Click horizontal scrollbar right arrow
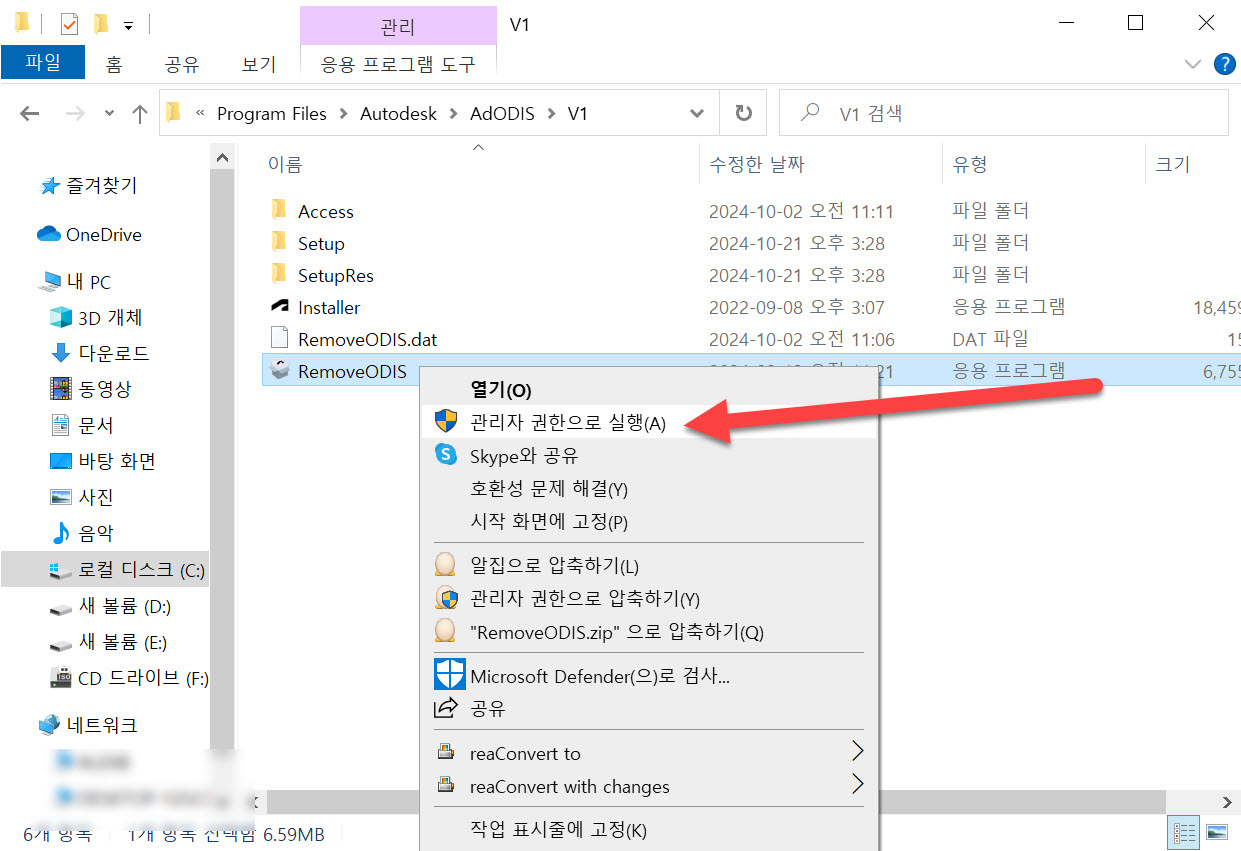This screenshot has height=851, width=1241. [1228, 802]
